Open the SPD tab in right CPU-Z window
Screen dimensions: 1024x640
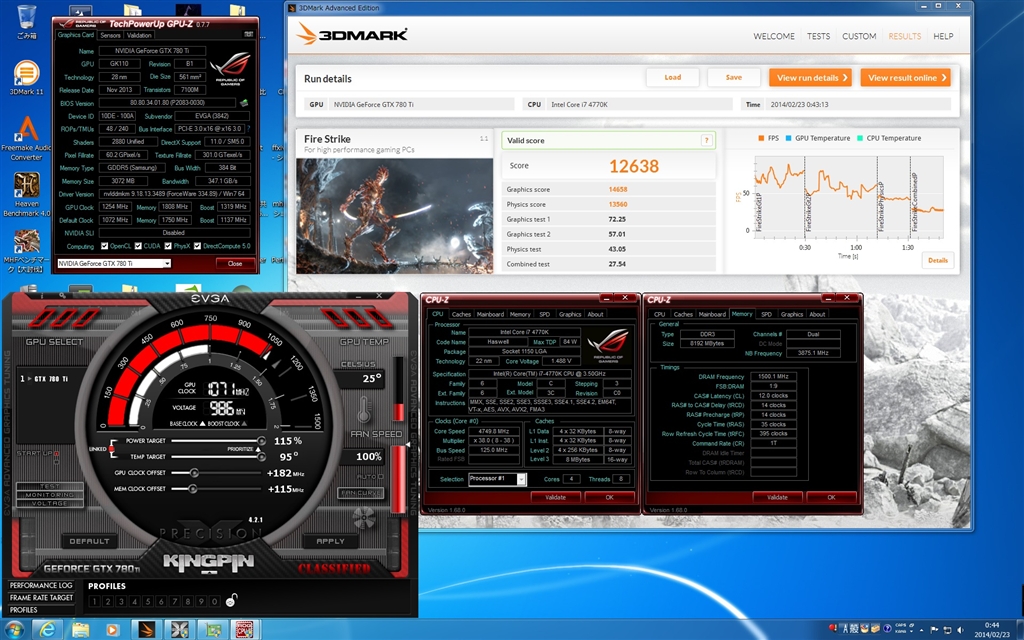[x=767, y=314]
